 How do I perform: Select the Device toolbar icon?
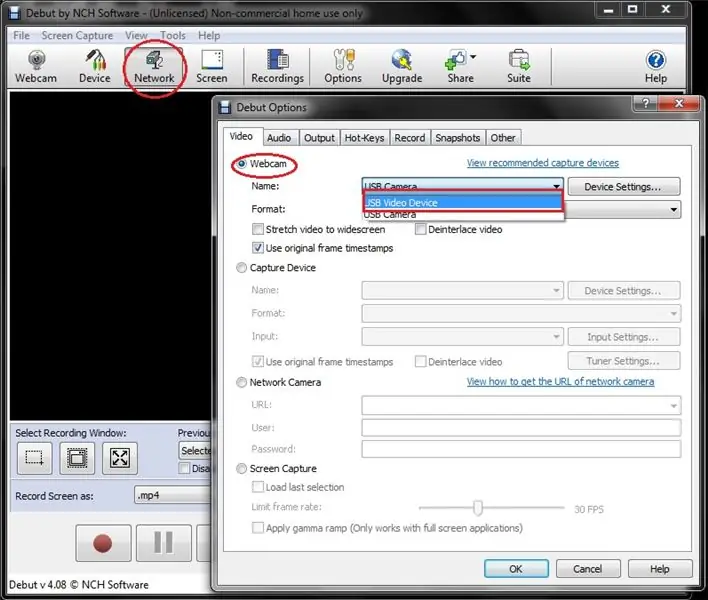click(95, 67)
